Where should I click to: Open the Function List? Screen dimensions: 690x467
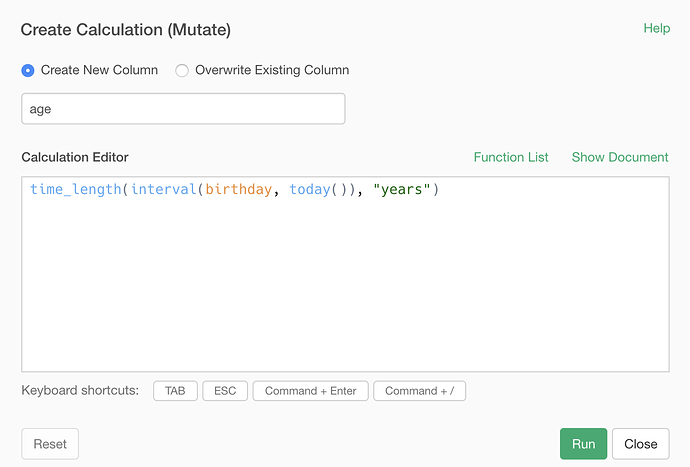pos(511,157)
